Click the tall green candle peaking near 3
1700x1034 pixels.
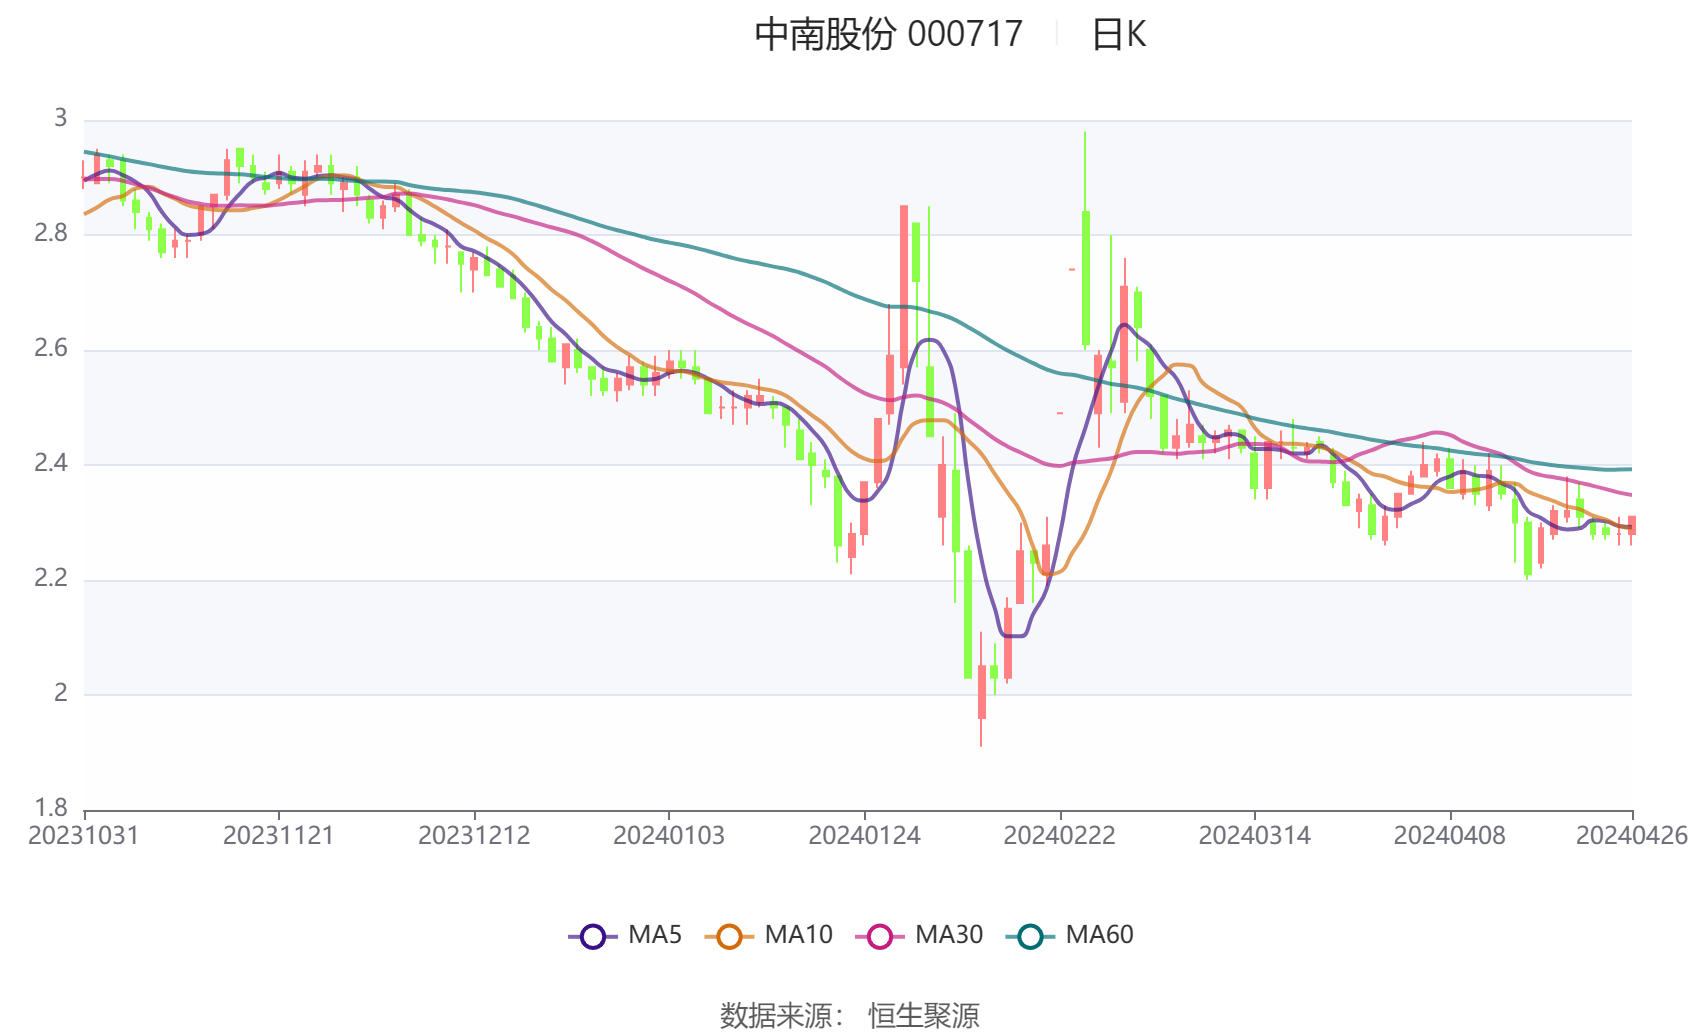coord(1085,278)
